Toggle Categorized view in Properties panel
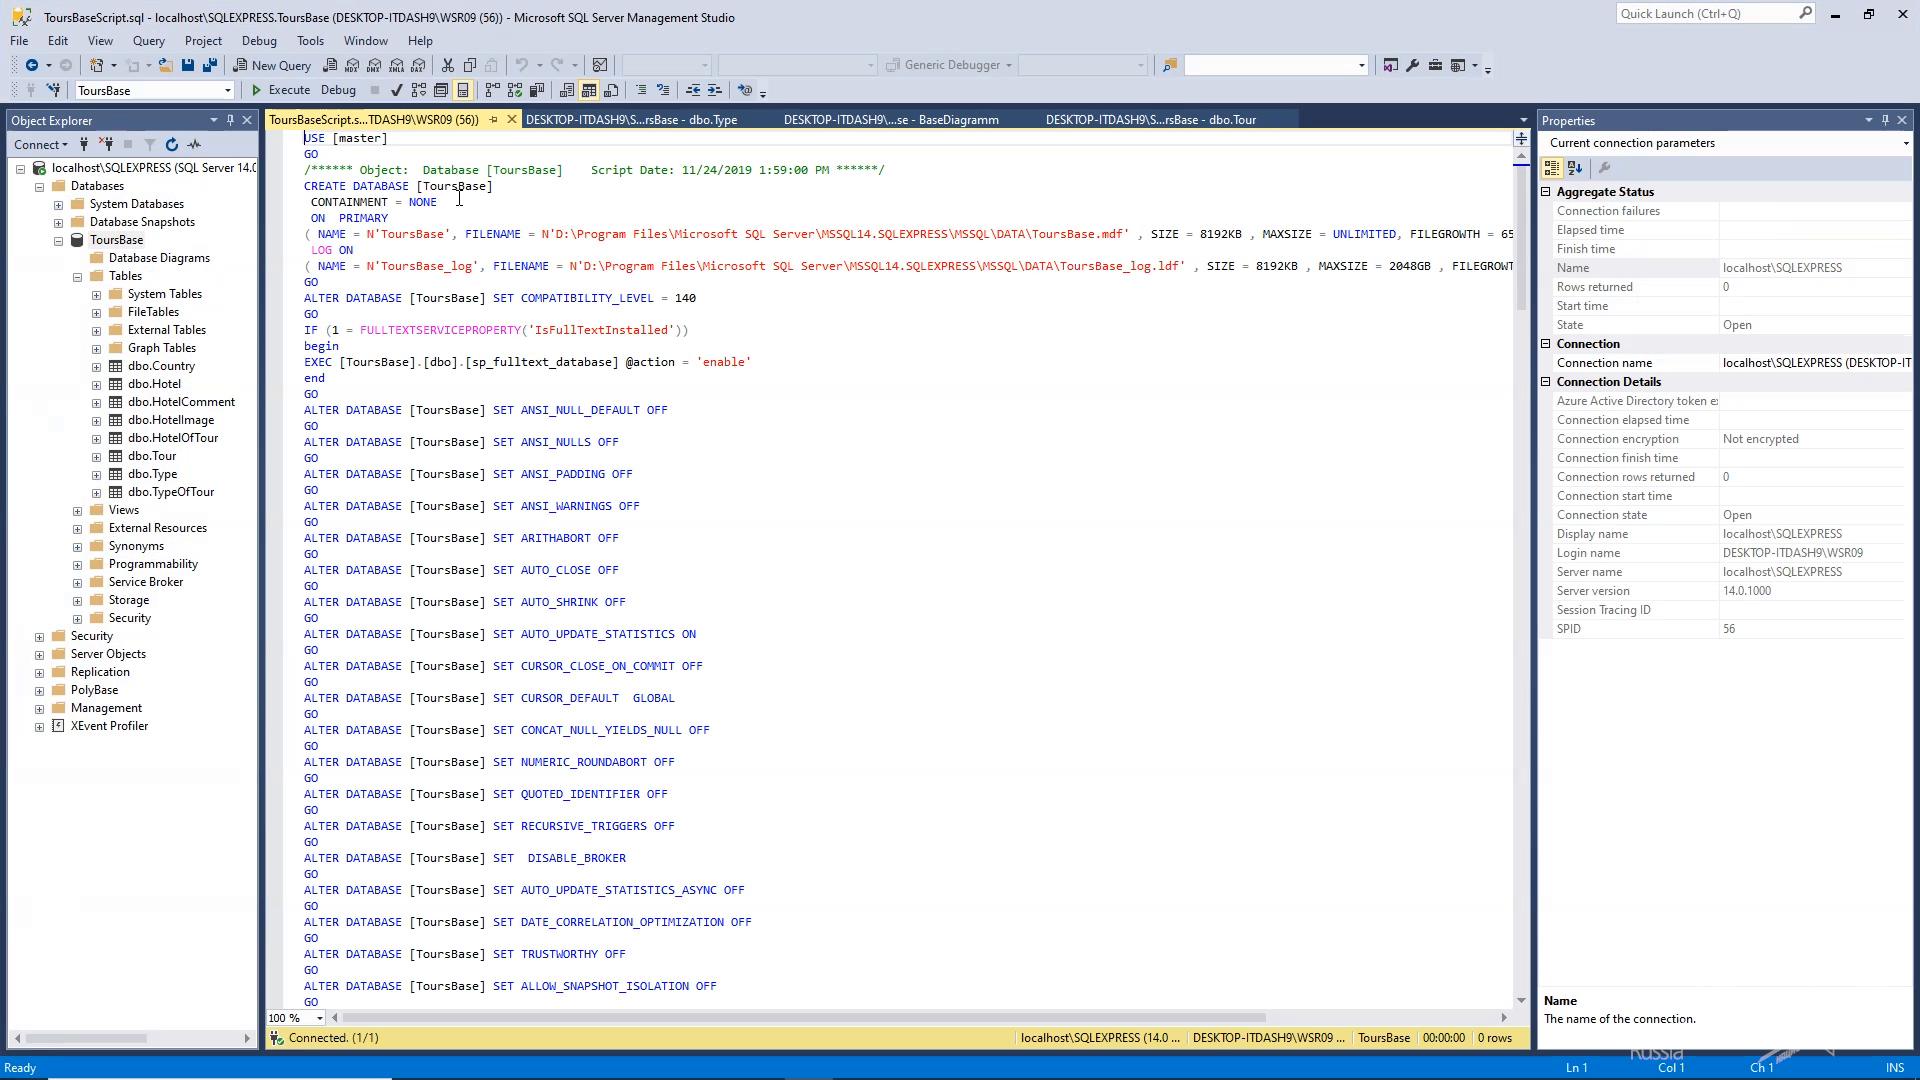 (x=1552, y=168)
